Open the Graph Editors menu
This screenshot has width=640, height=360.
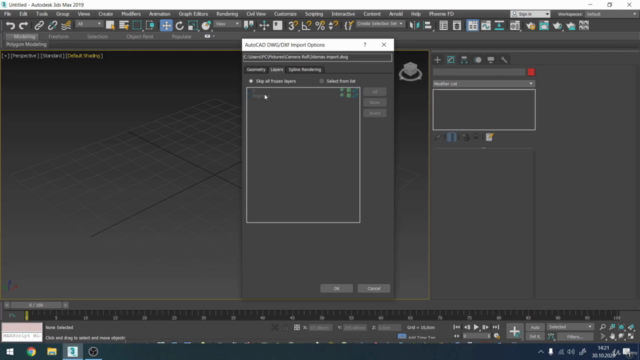(193, 14)
